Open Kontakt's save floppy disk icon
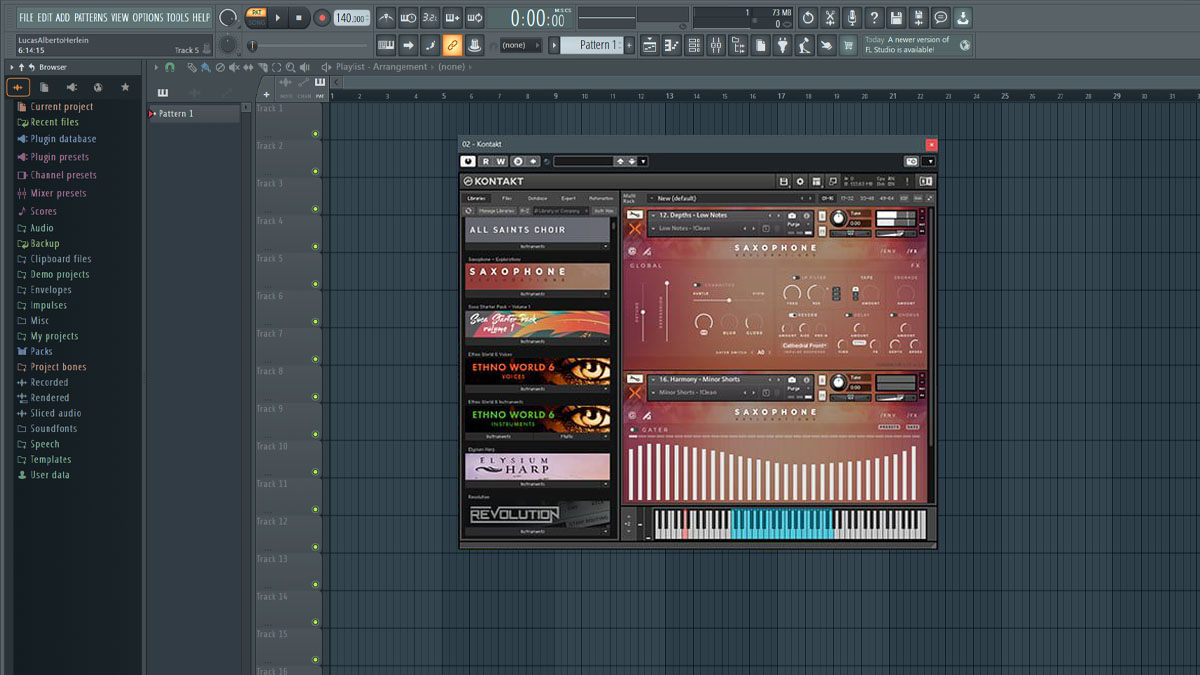The height and width of the screenshot is (675, 1200). click(x=783, y=181)
